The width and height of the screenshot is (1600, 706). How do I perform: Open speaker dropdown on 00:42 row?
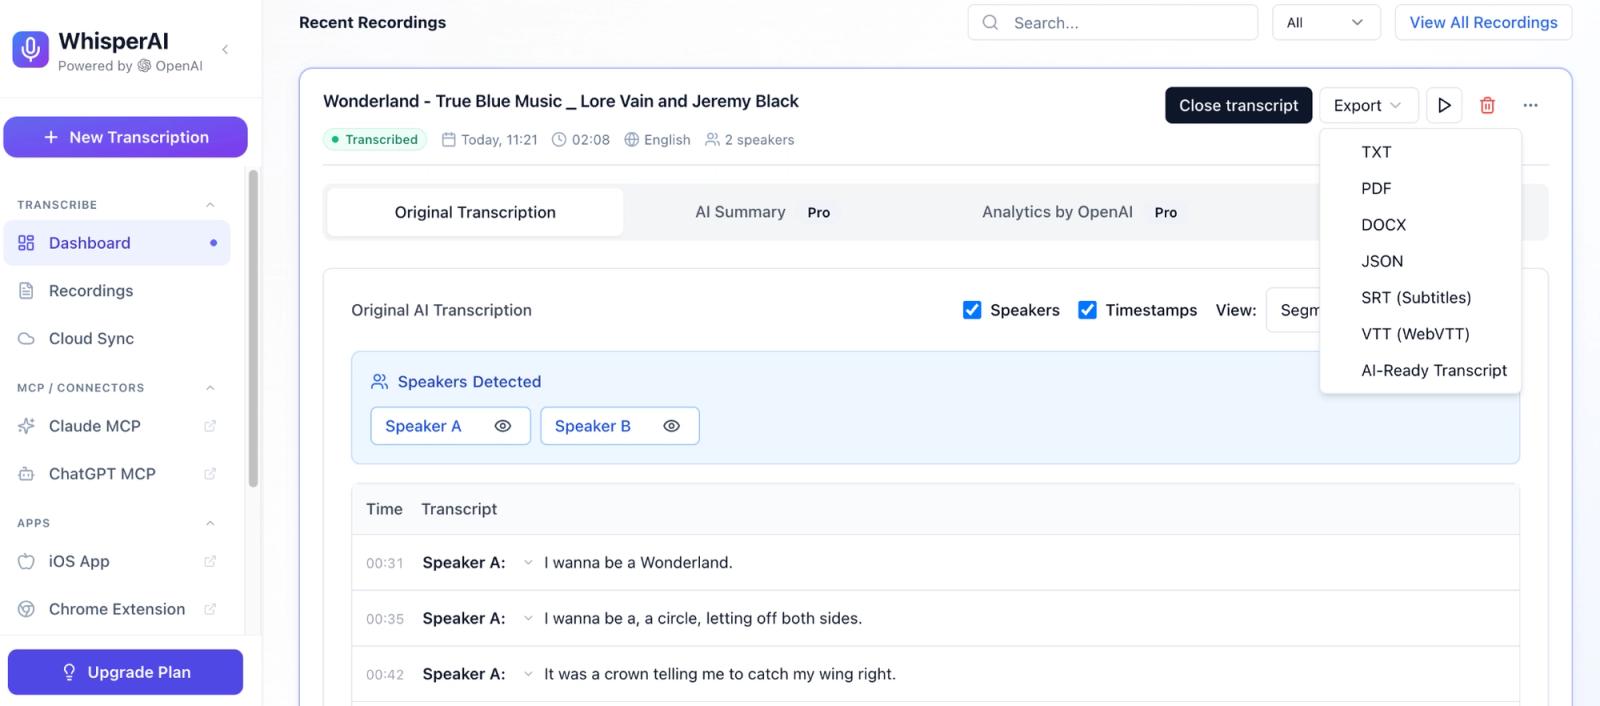[528, 674]
